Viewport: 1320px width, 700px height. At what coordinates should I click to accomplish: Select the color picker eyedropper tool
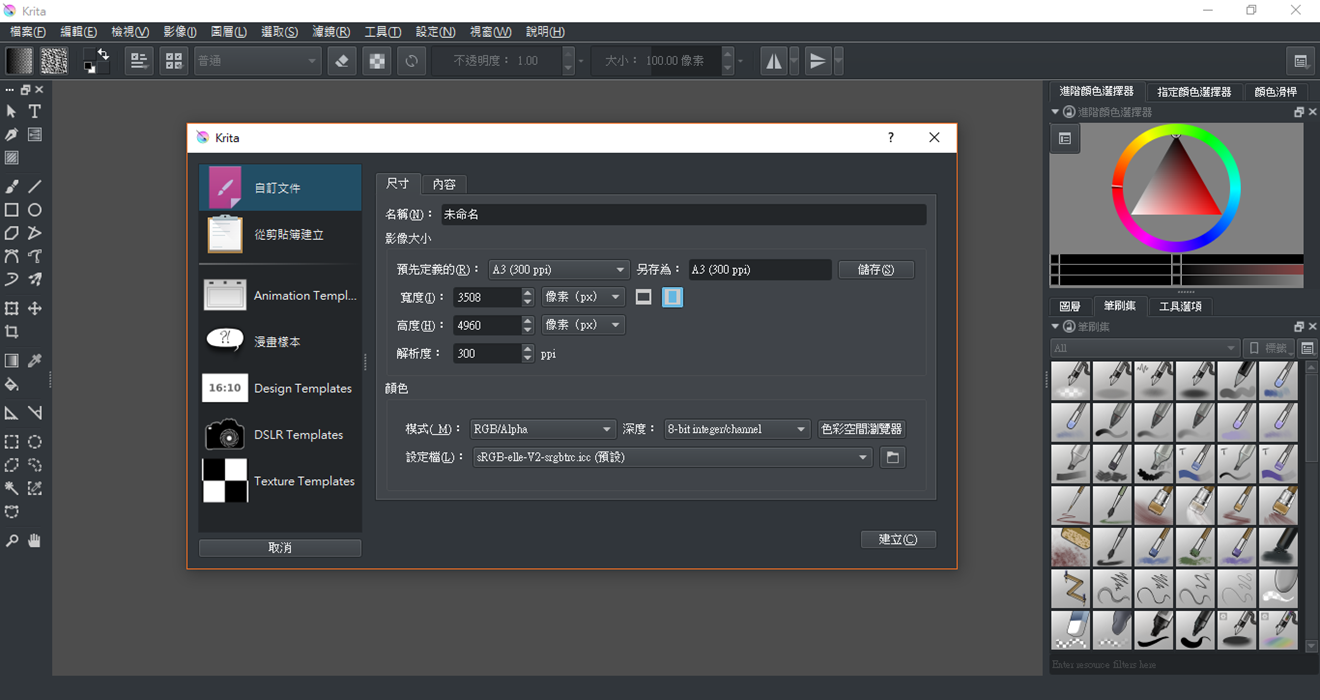coord(35,361)
